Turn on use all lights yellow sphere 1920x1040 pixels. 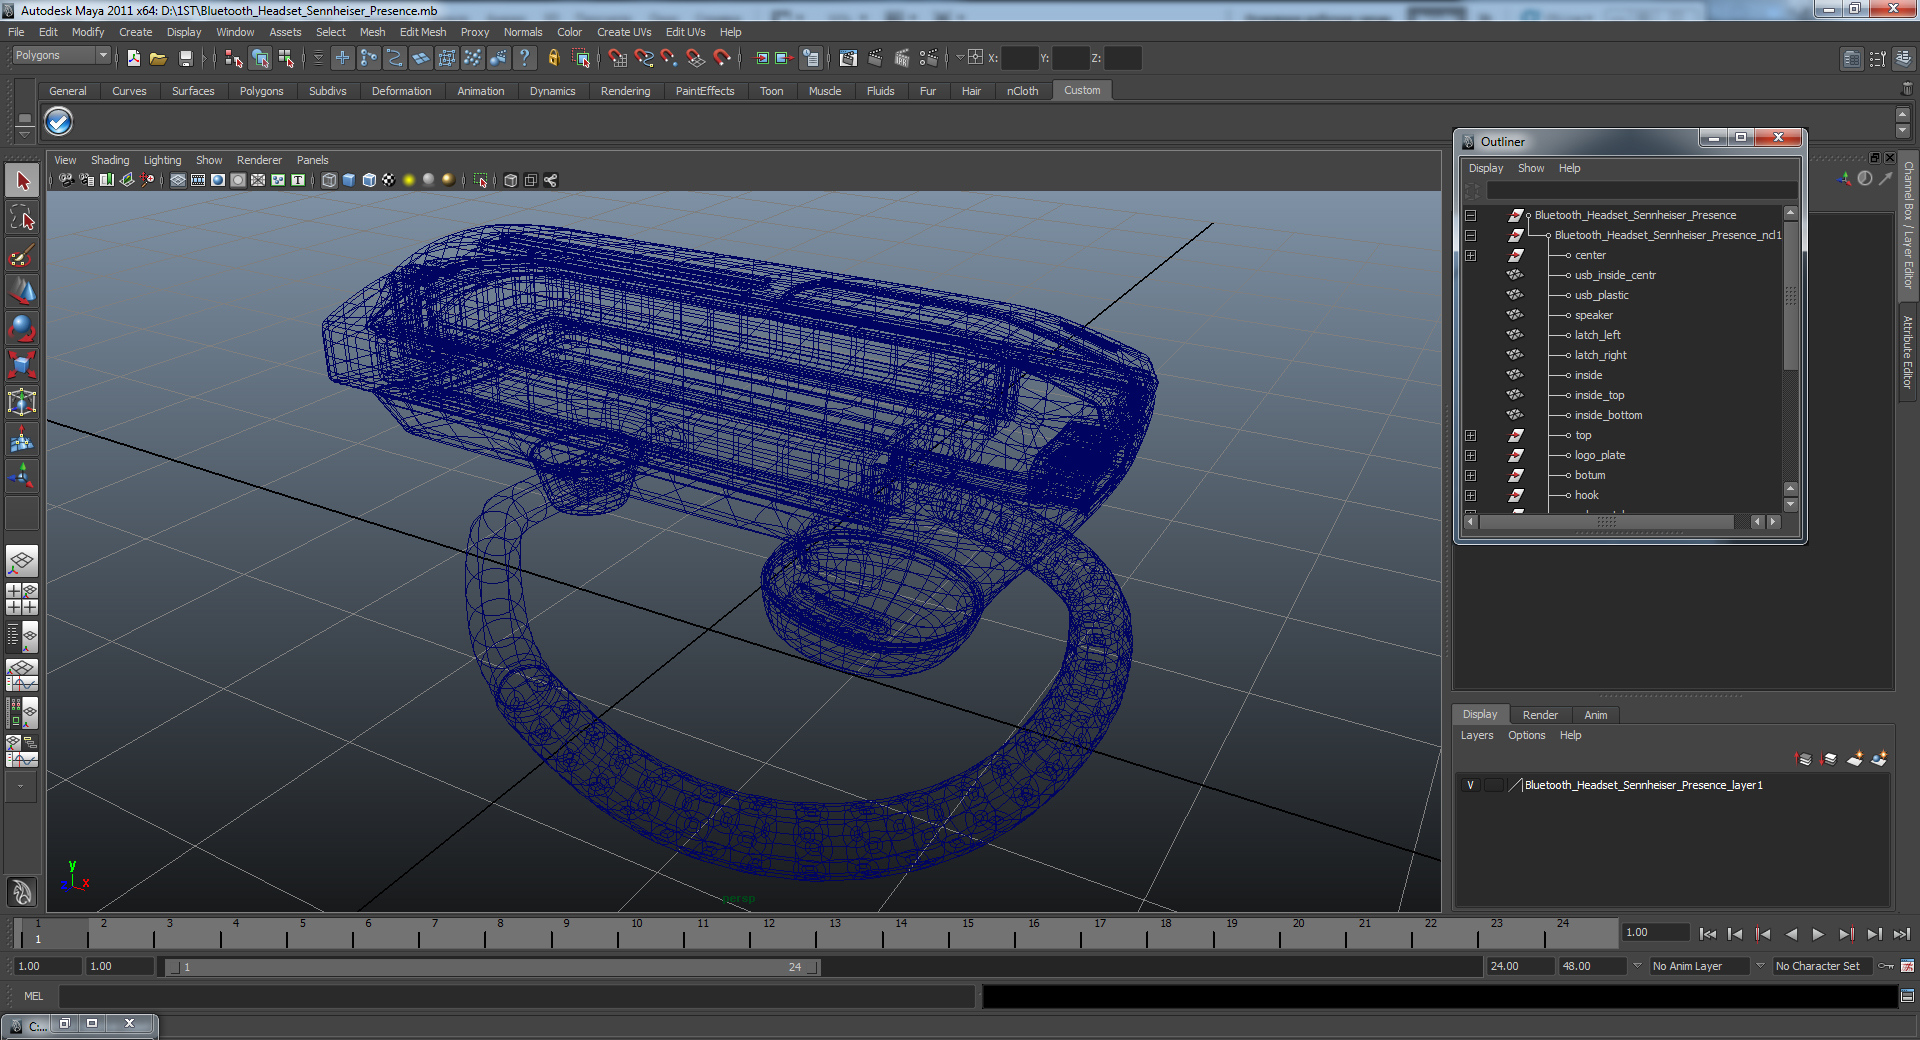408,180
